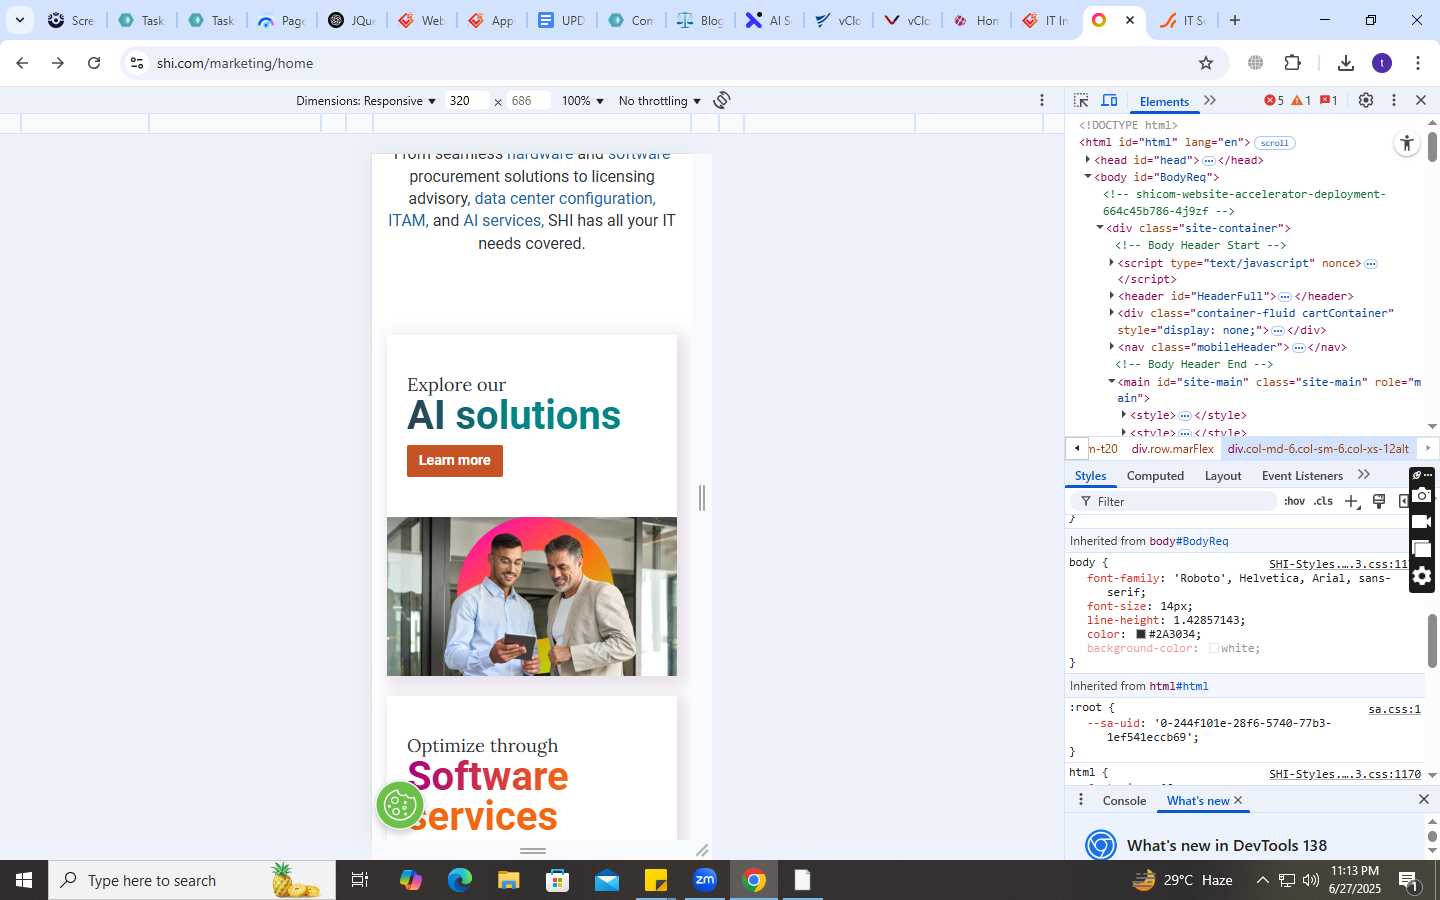
Task: Toggle the element classes .cls button
Action: click(x=1324, y=501)
